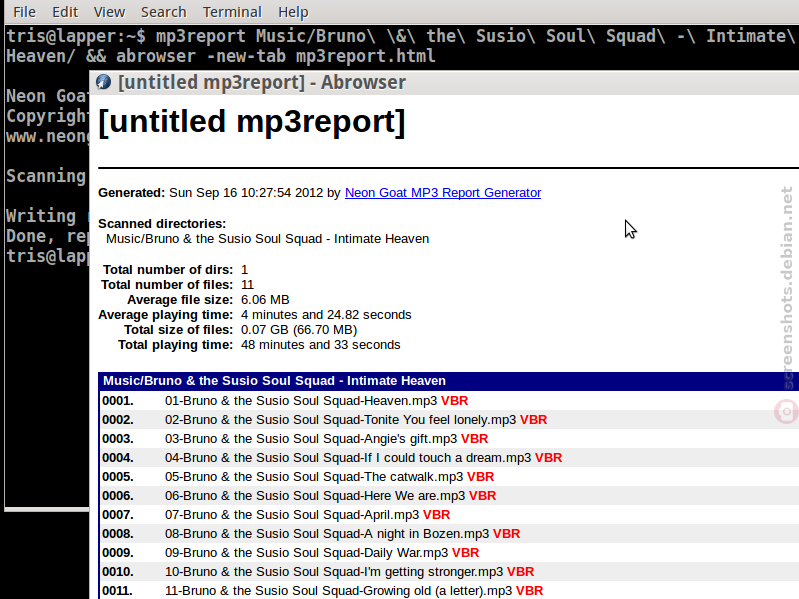Click 'Scanning' line in the terminal output
This screenshot has height=599, width=799.
click(46, 176)
